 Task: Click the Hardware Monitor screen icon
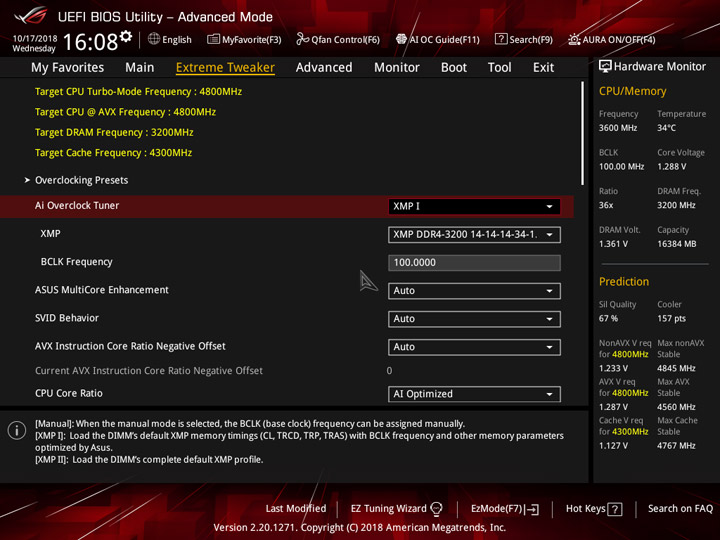[605, 66]
